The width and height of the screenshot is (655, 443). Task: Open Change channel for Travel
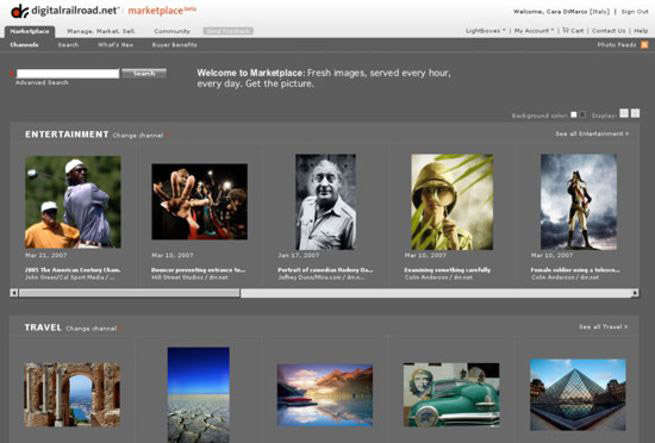coord(90,328)
